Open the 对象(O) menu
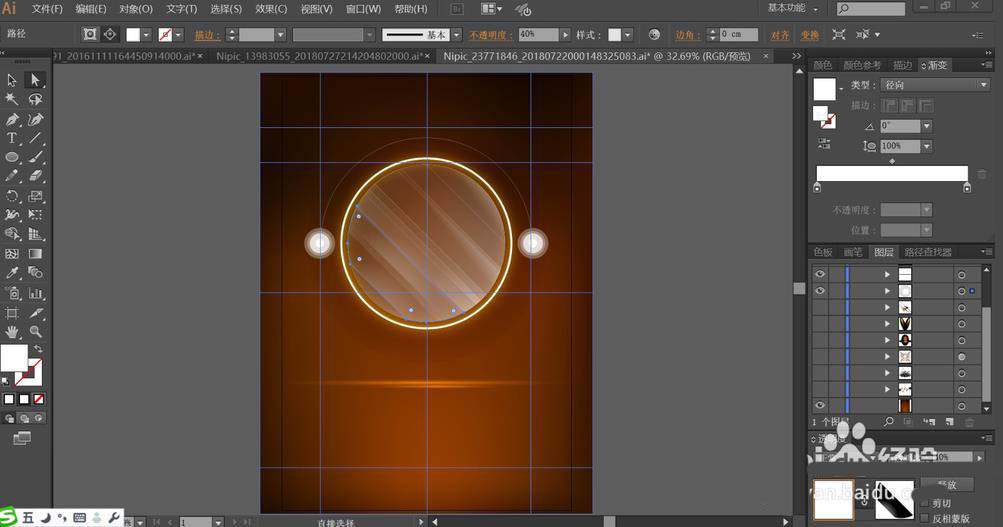 pos(136,9)
